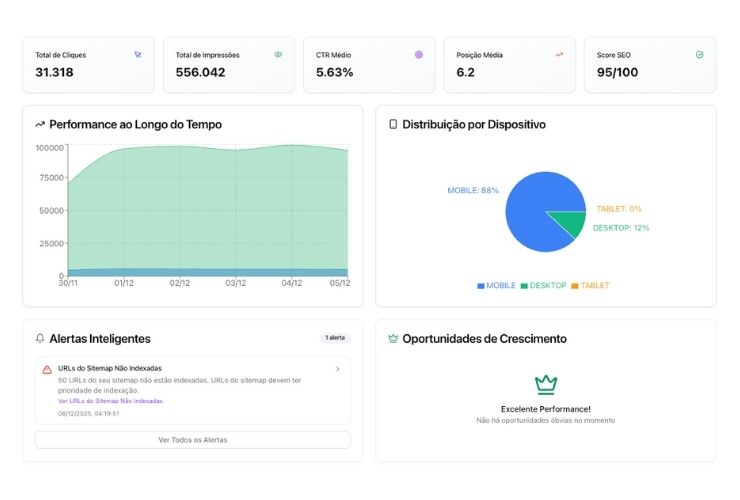Click the large crown icon above Excelente Performance
The image size is (740, 500).
546,385
